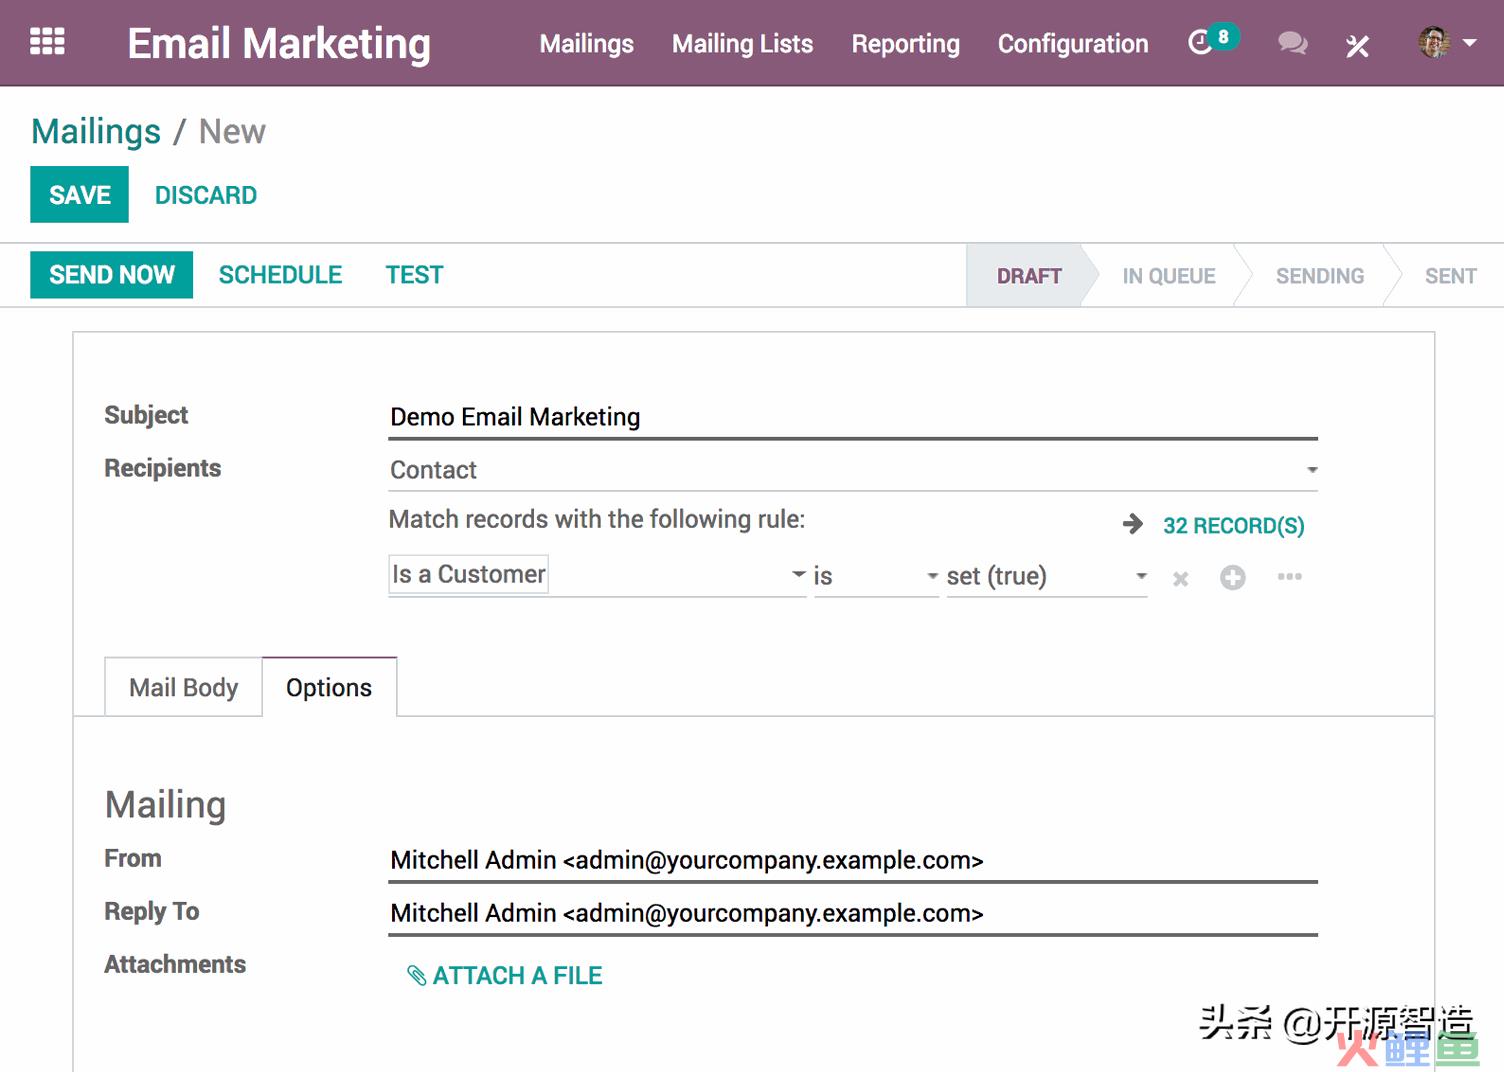The width and height of the screenshot is (1504, 1072).
Task: Open the set (true) value dropdown
Action: click(1047, 576)
